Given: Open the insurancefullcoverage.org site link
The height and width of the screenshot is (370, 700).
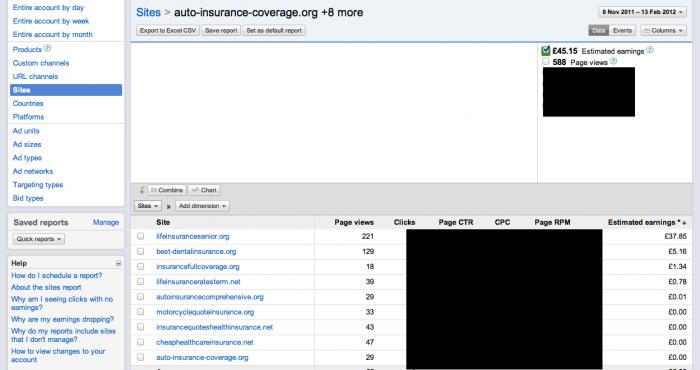Looking at the screenshot, I should pos(198,266).
